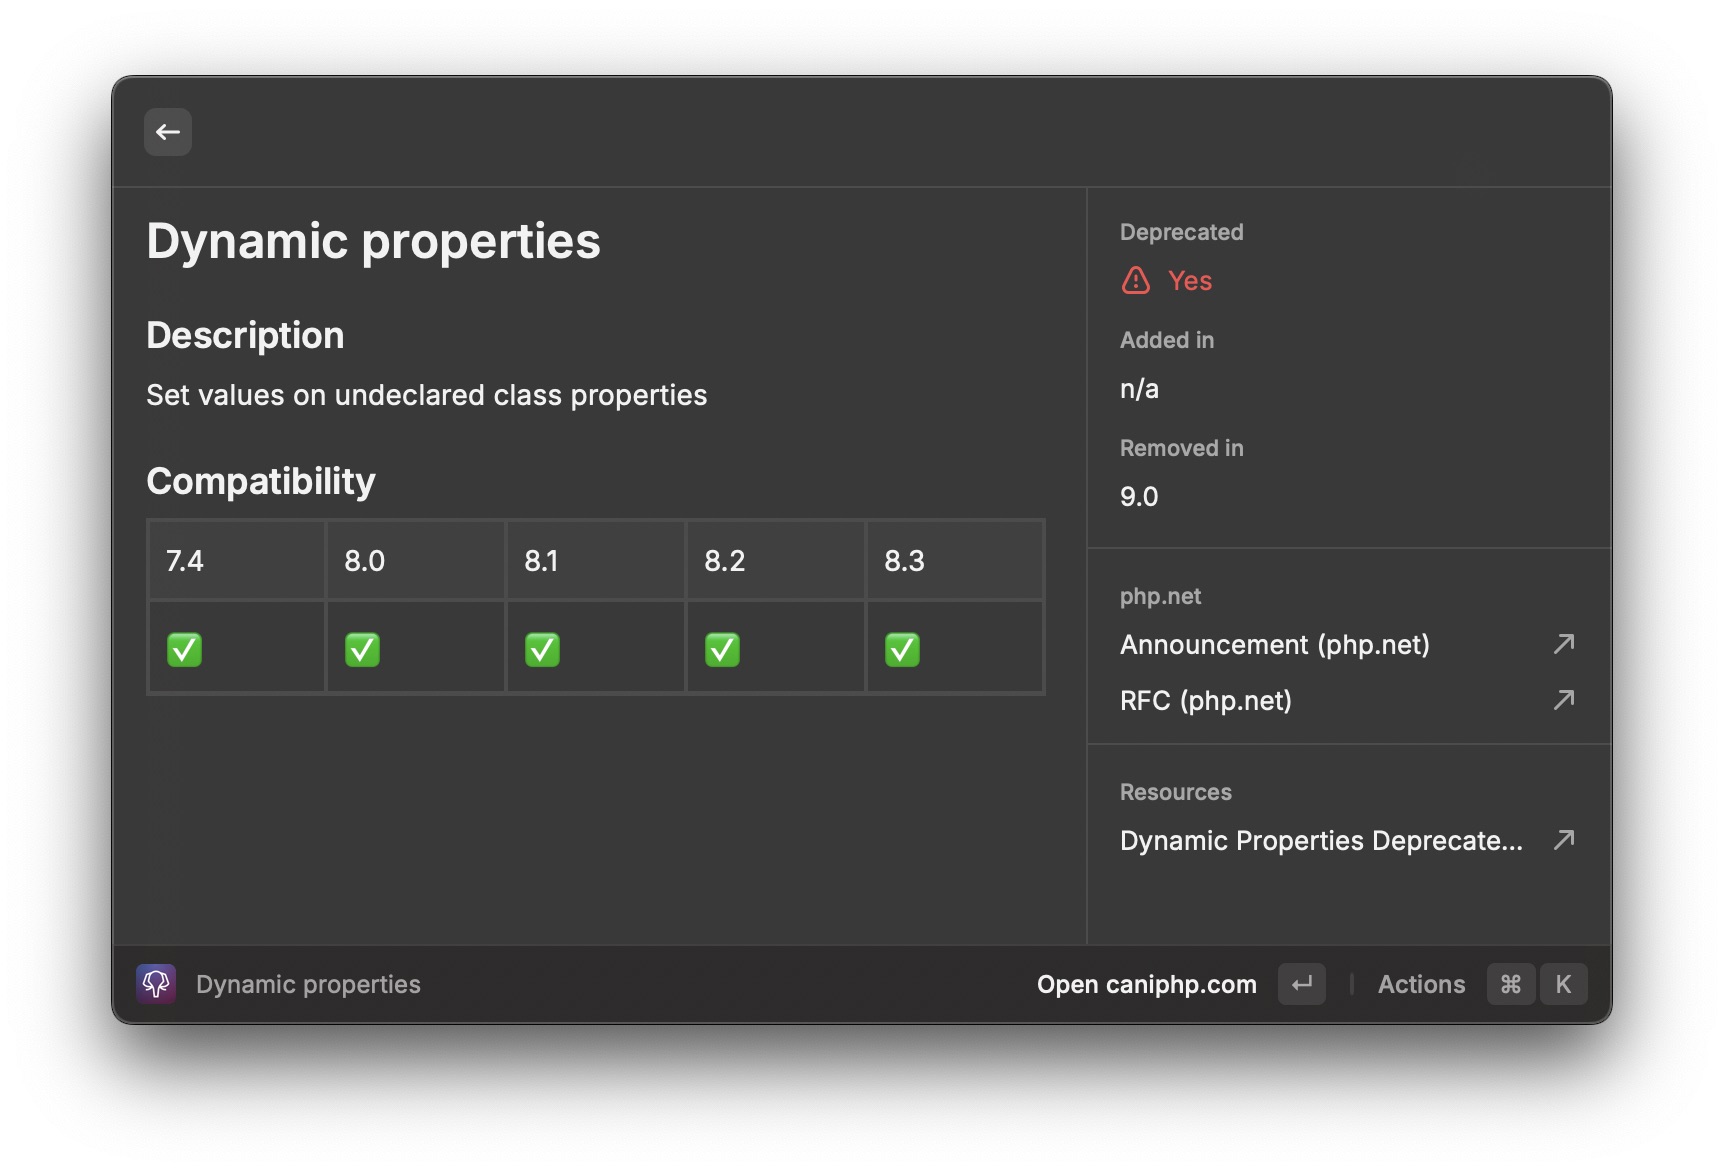Image resolution: width=1724 pixels, height=1172 pixels.
Task: Open the Actions menu
Action: tap(1421, 984)
